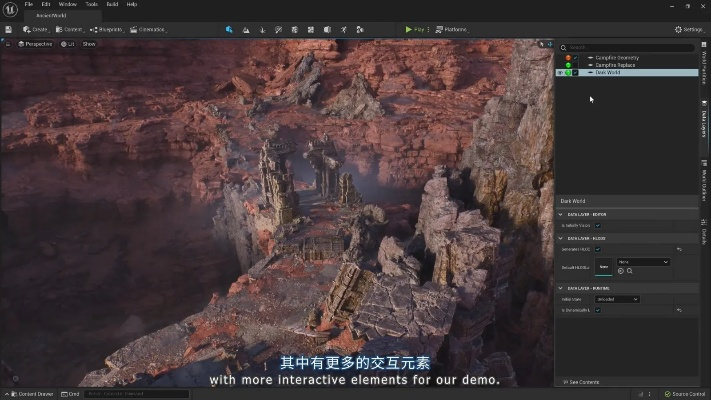Screen dimensions: 711x400
Task: Open the Settings dropdown
Action: click(689, 29)
